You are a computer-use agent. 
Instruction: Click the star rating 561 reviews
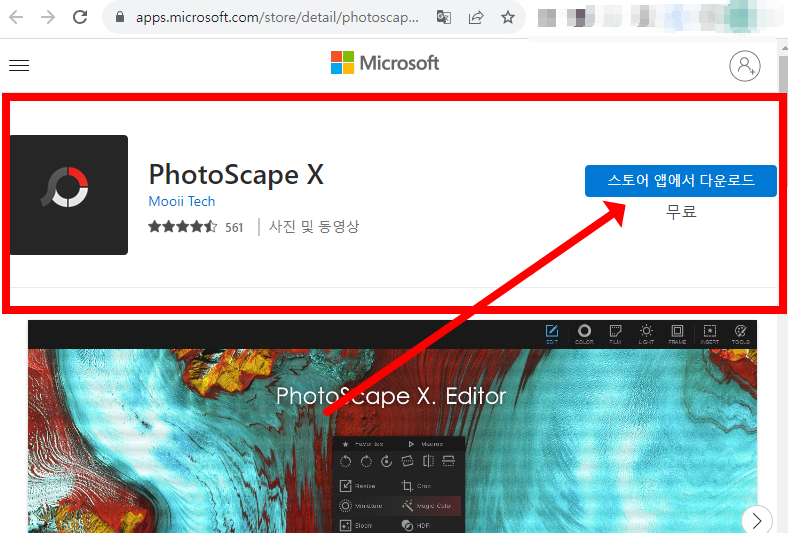[195, 227]
